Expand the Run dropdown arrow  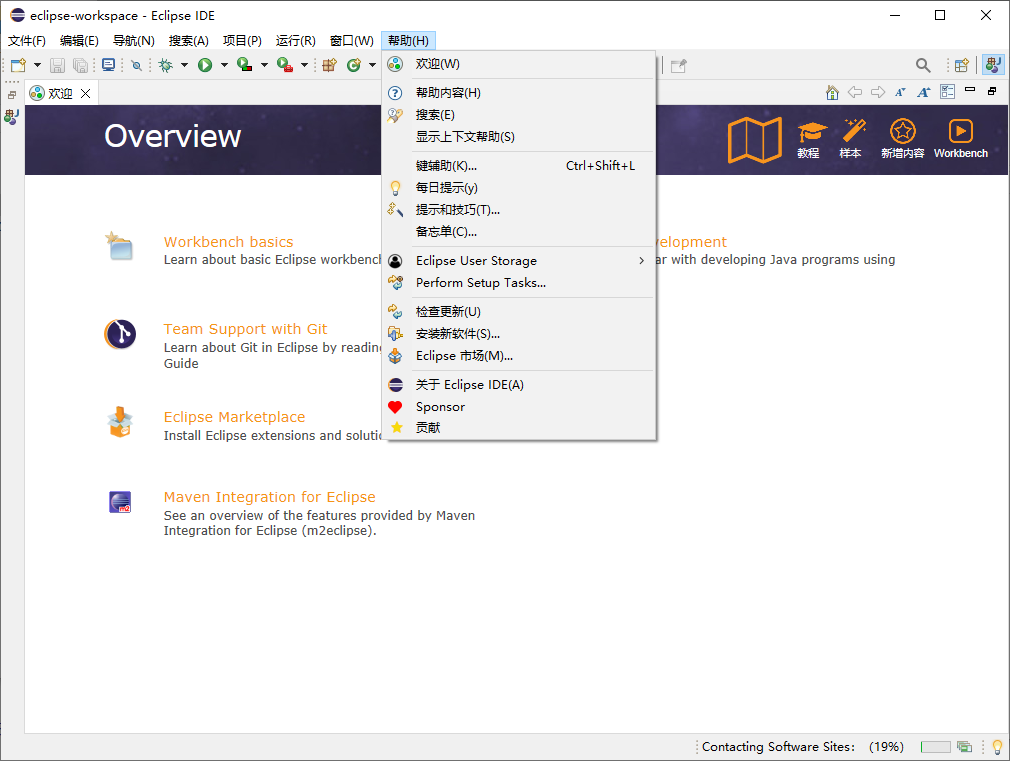[224, 65]
